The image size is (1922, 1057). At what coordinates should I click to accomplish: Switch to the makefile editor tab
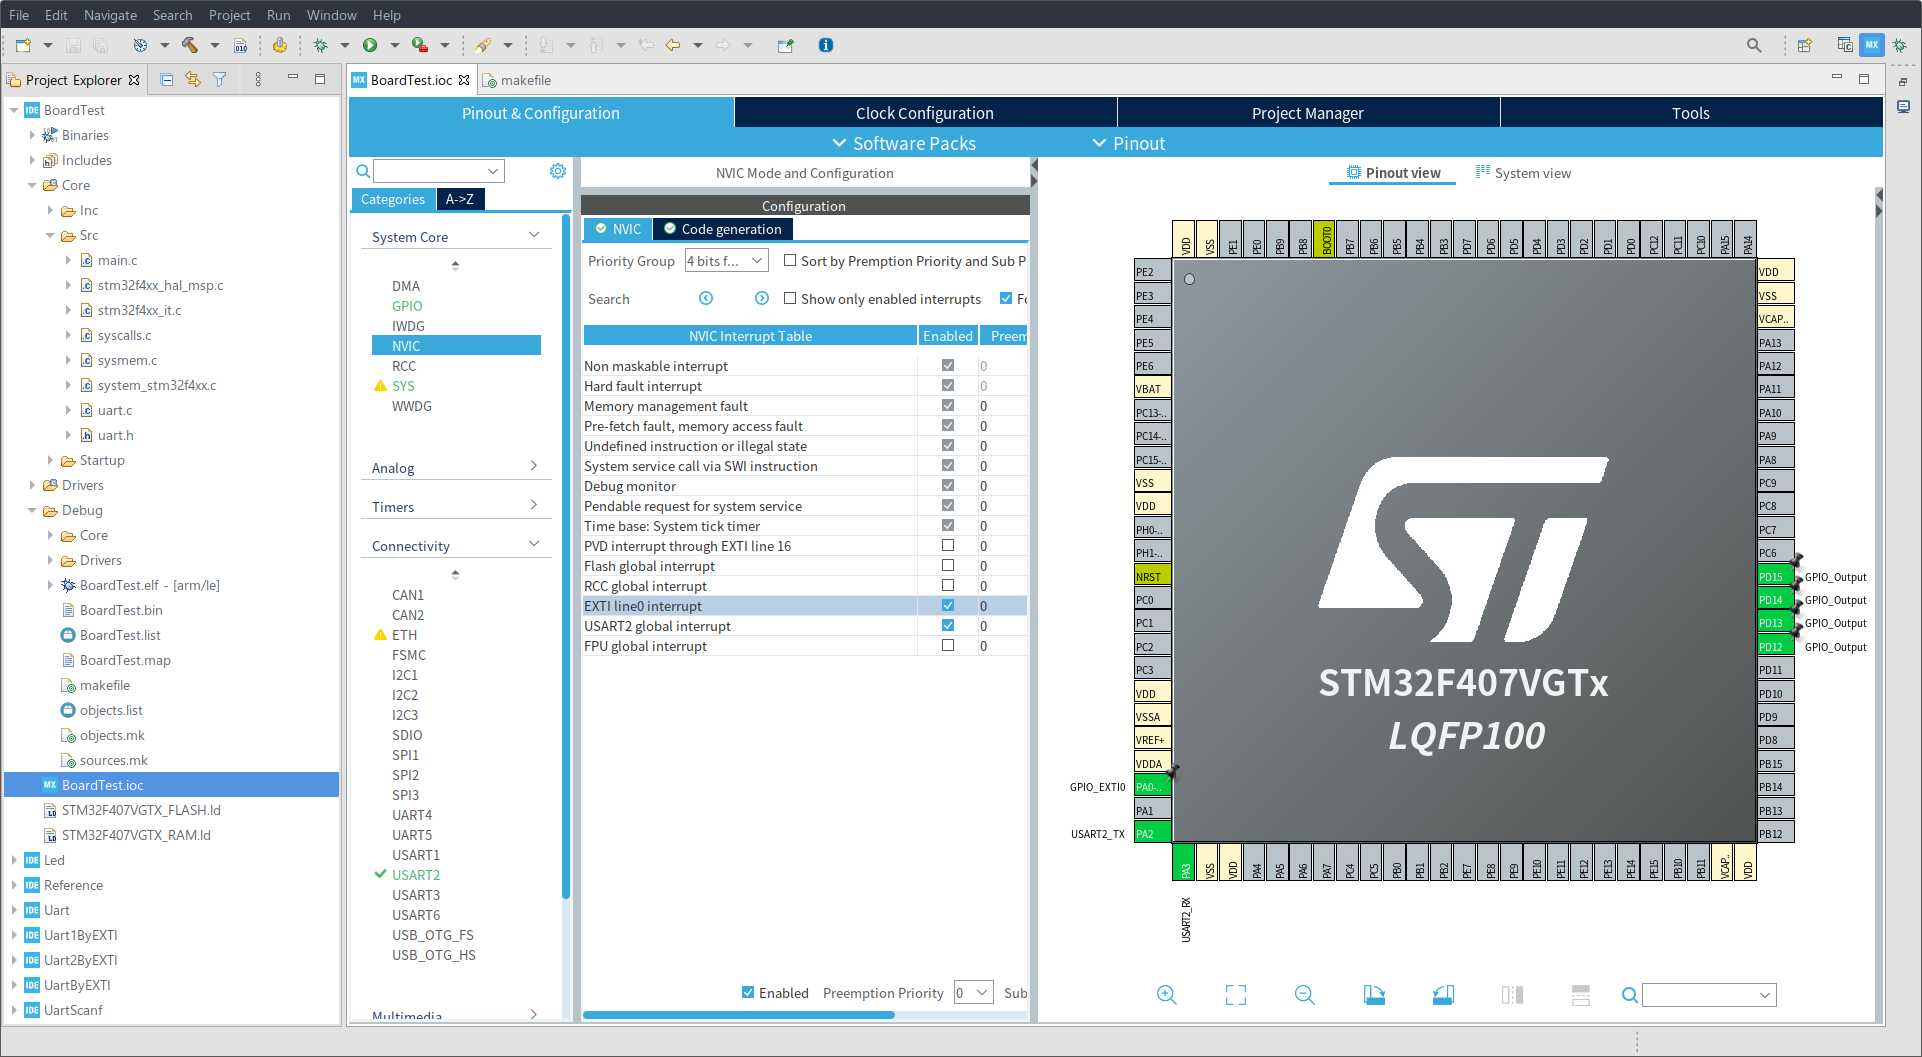(517, 80)
